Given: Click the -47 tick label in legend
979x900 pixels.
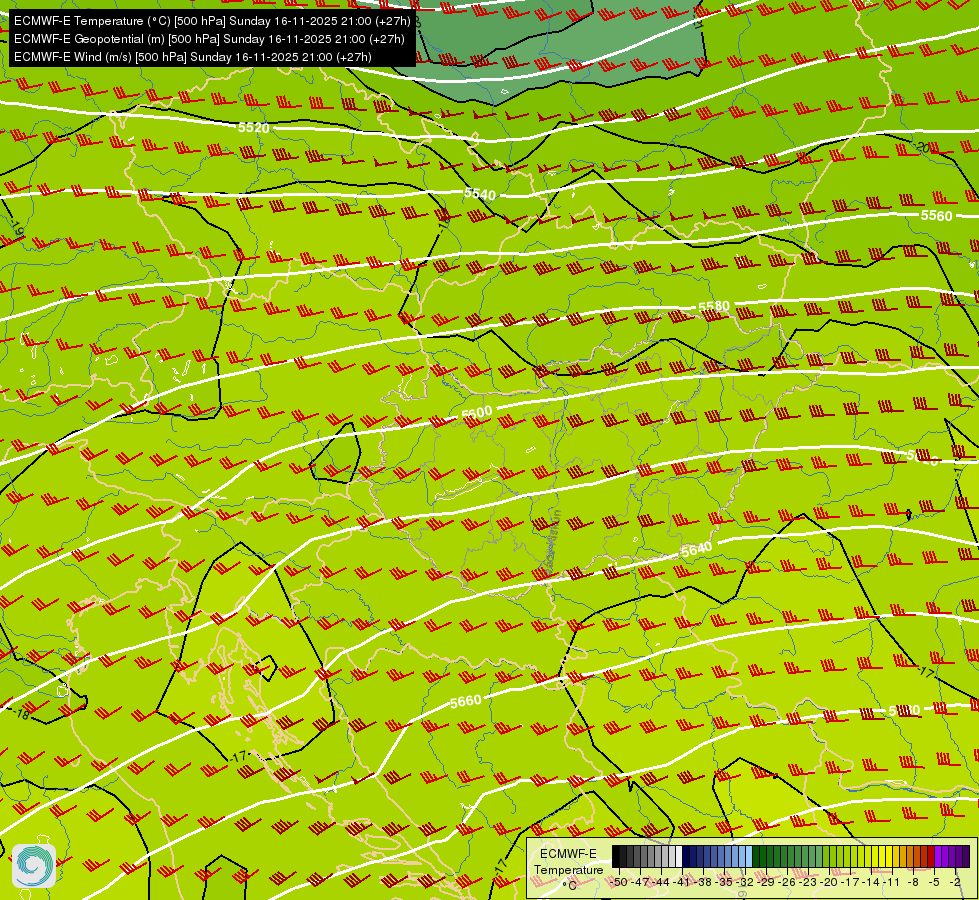Looking at the screenshot, I should coord(640,883).
